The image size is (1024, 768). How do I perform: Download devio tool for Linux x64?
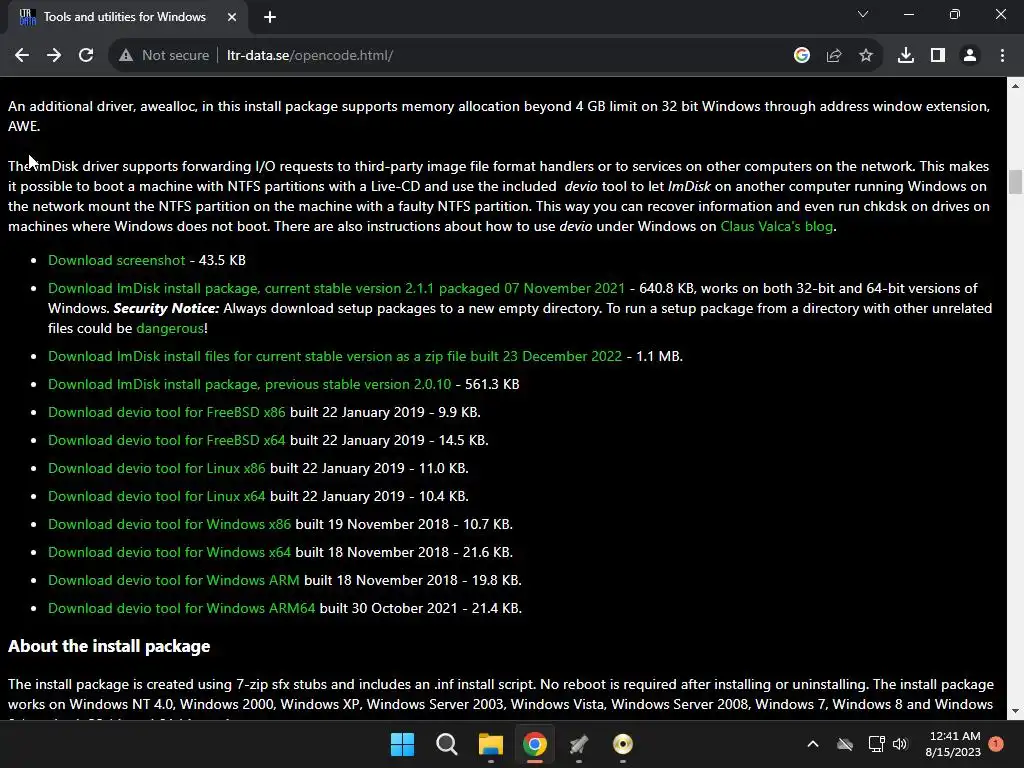tap(157, 497)
